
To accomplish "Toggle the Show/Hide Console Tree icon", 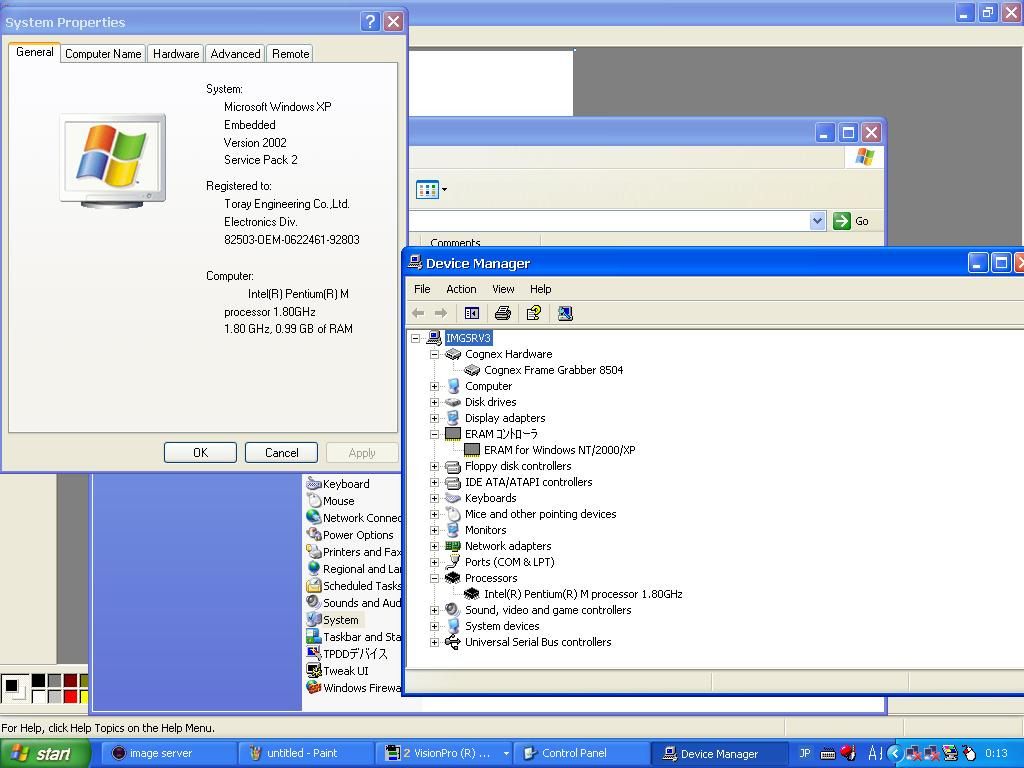I will pyautogui.click(x=472, y=313).
